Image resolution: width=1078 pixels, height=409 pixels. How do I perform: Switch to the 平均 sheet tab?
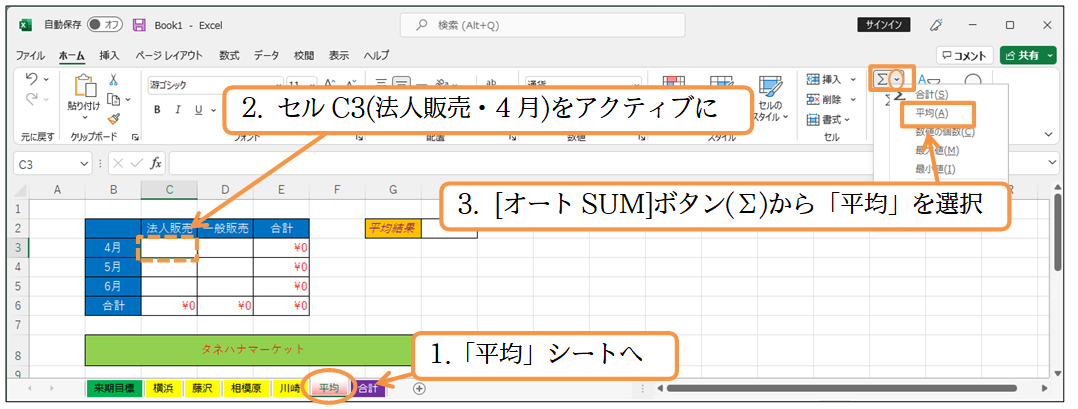pos(330,388)
